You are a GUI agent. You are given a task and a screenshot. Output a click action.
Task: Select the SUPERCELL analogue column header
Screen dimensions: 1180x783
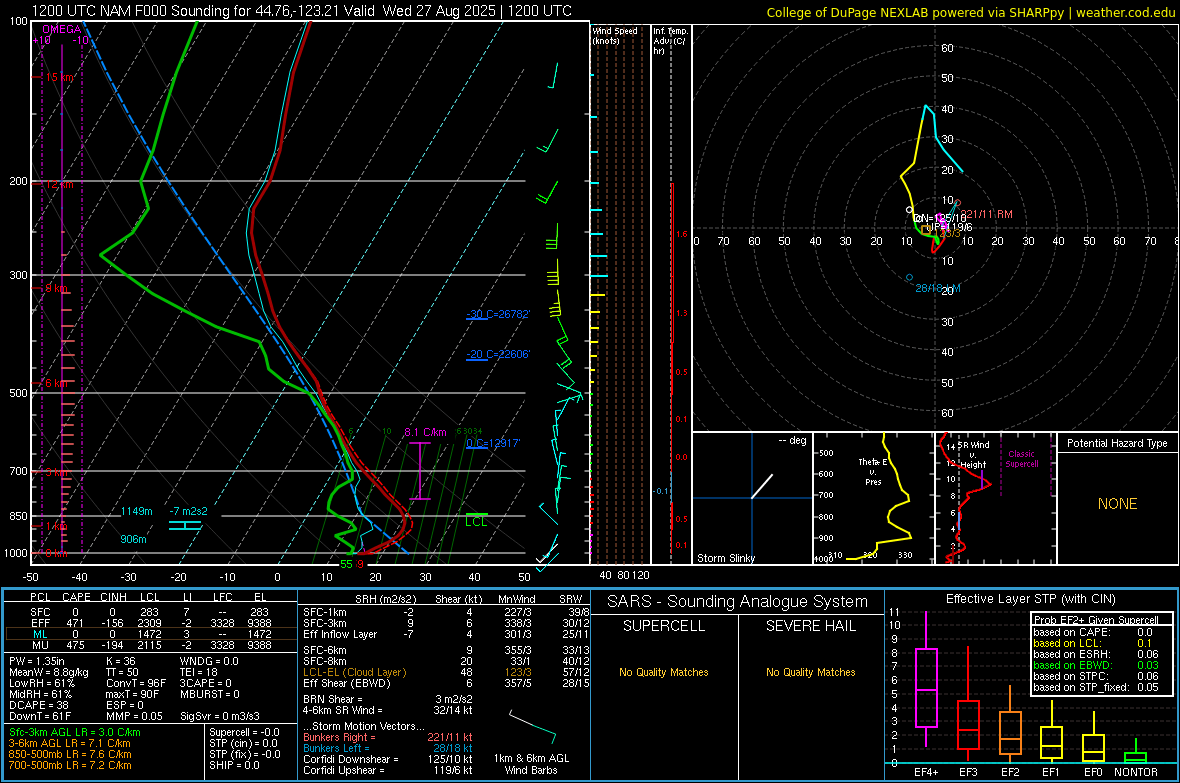664,626
